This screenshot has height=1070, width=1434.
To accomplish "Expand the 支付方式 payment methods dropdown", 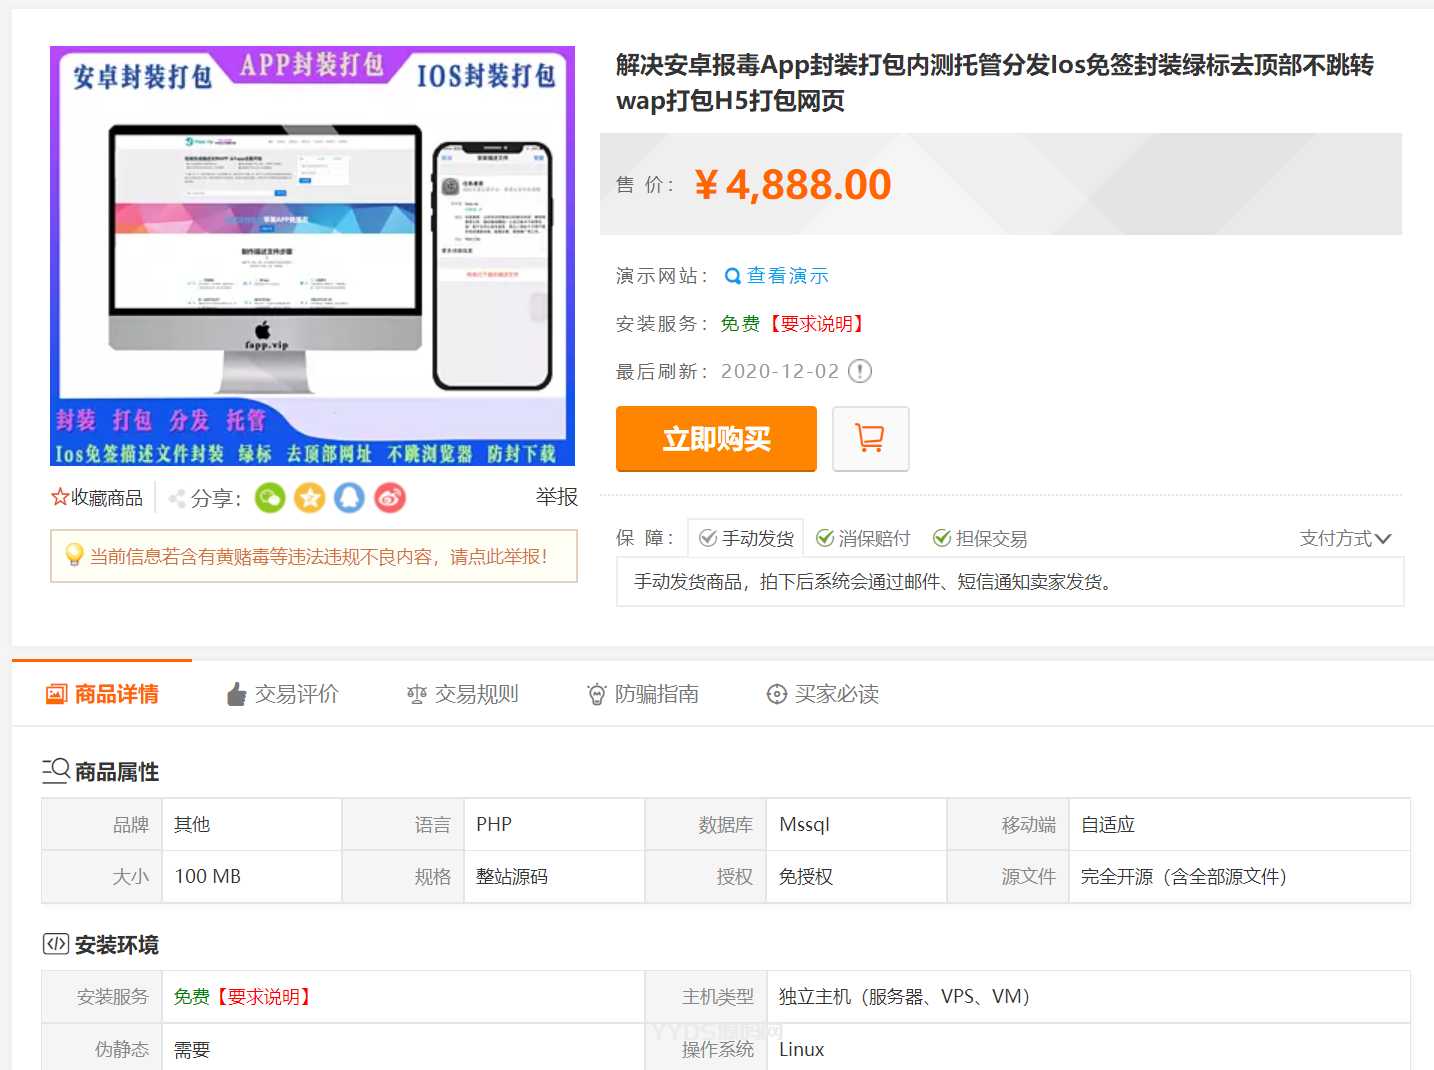I will point(1345,539).
